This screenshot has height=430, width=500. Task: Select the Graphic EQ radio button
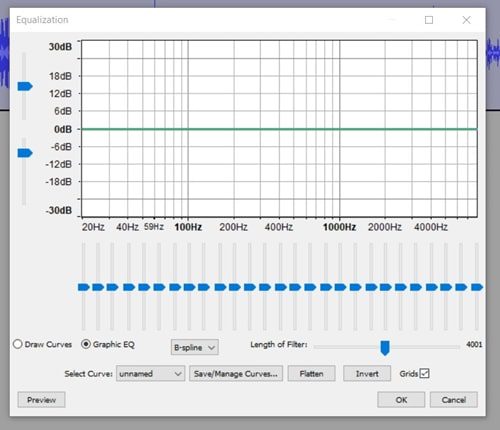point(86,344)
